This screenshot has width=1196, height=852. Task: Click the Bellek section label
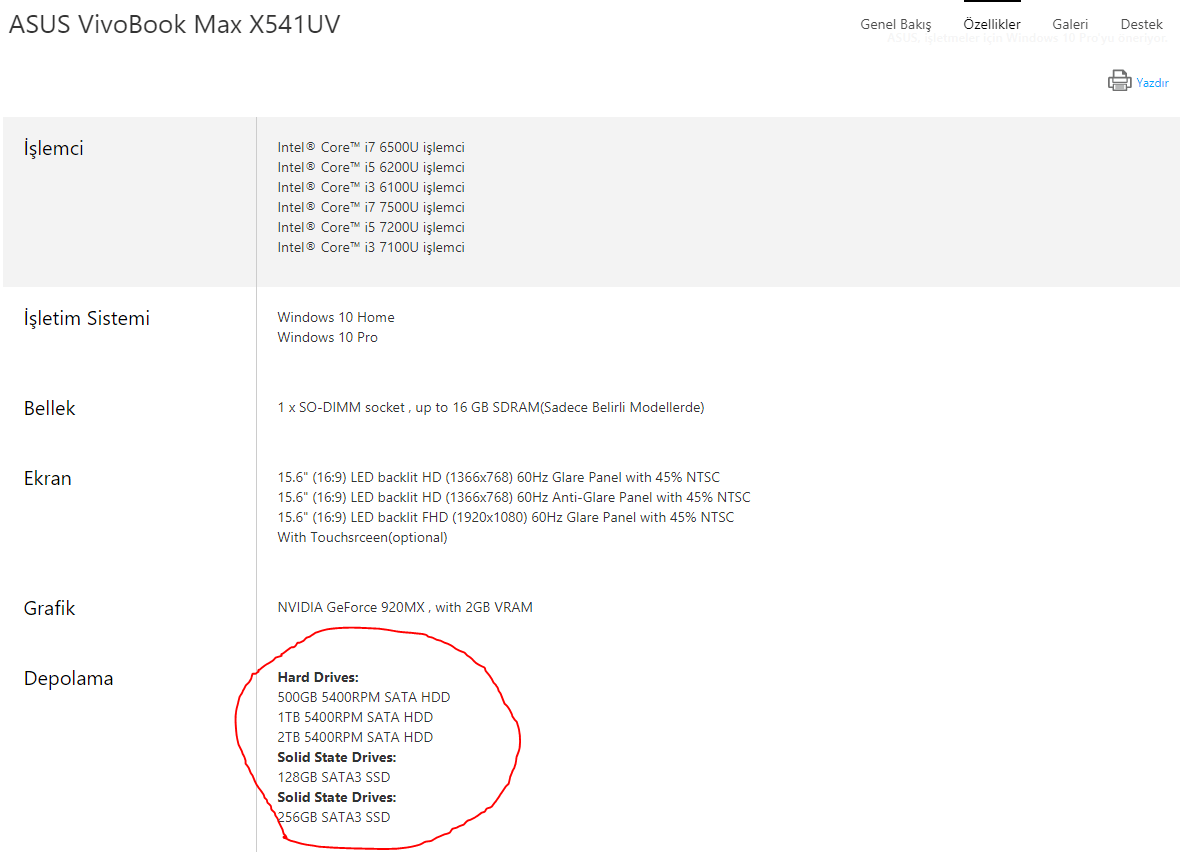pos(50,408)
